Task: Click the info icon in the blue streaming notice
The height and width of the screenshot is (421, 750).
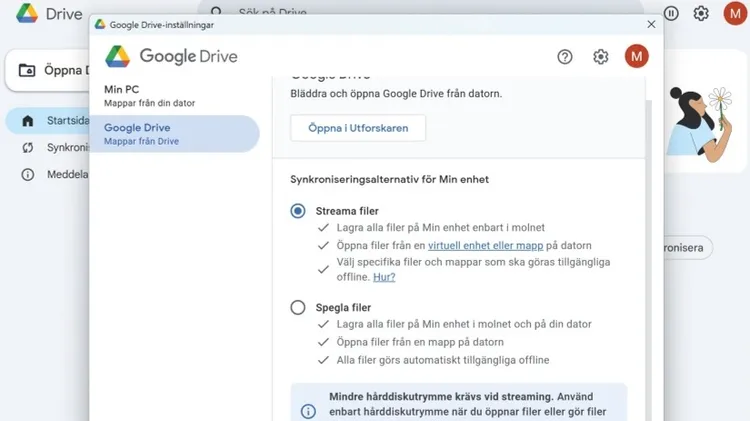Action: coord(308,411)
